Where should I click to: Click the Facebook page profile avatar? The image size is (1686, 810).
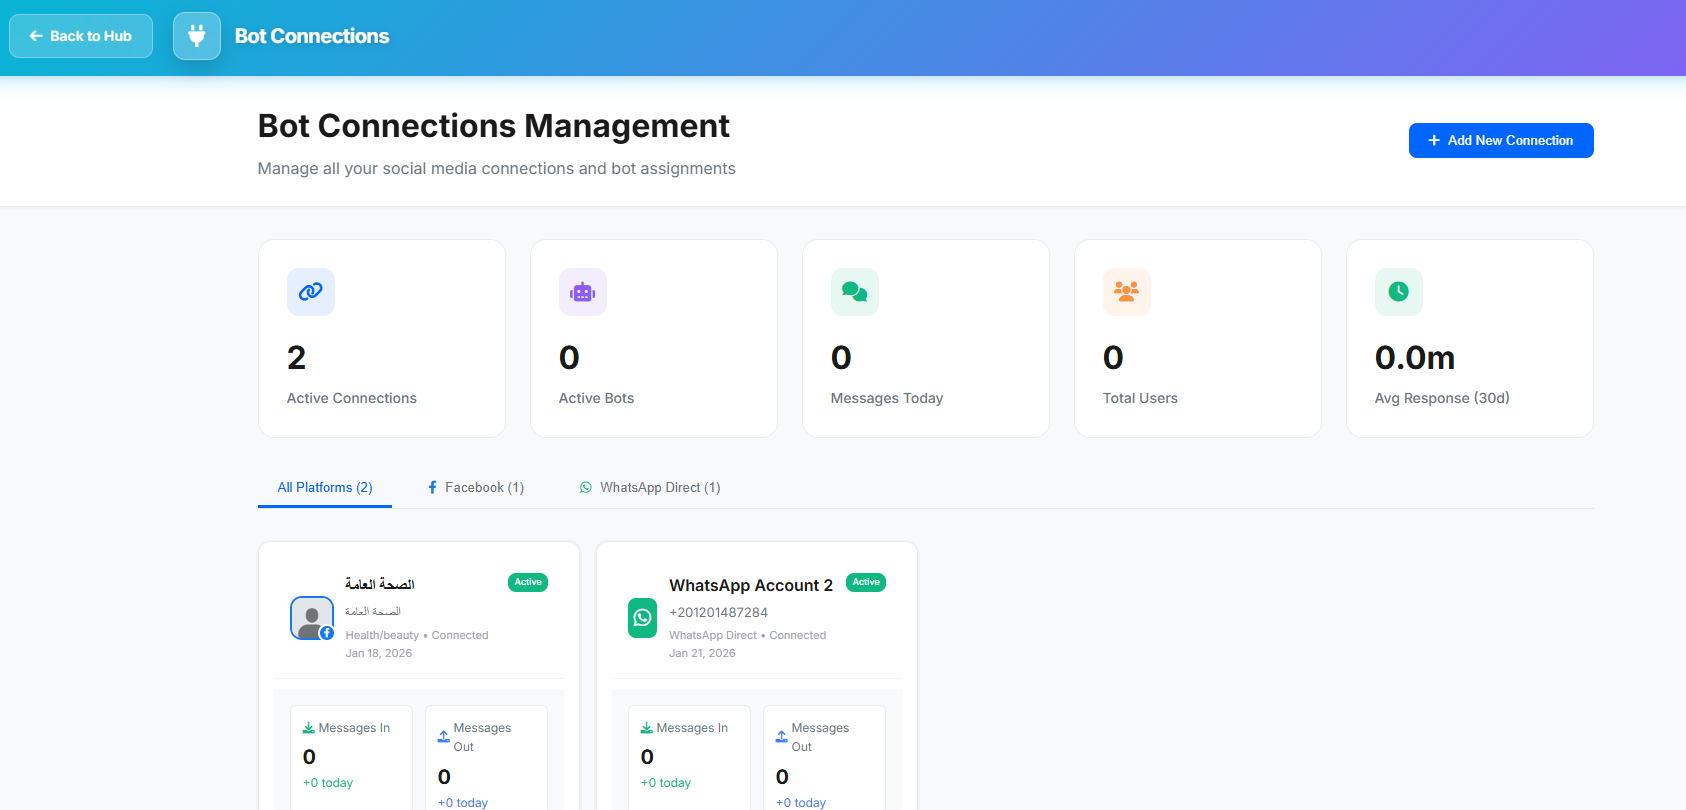click(311, 618)
